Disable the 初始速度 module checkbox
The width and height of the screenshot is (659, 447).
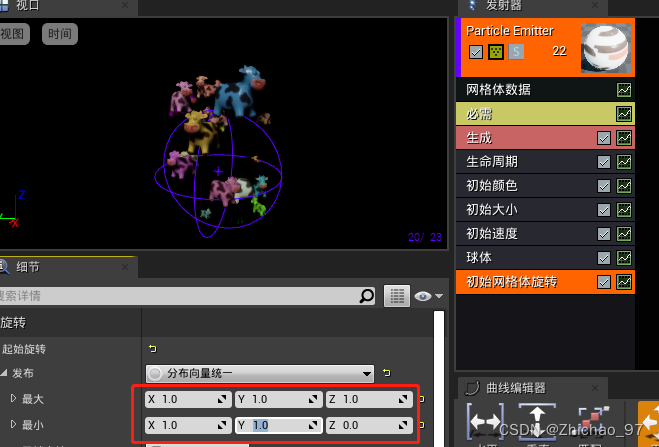[604, 234]
